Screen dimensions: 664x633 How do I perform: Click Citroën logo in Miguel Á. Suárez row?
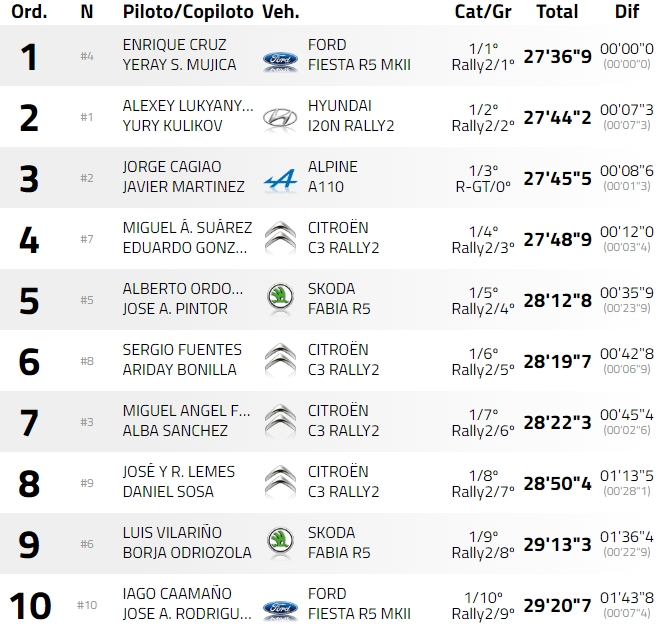279,239
